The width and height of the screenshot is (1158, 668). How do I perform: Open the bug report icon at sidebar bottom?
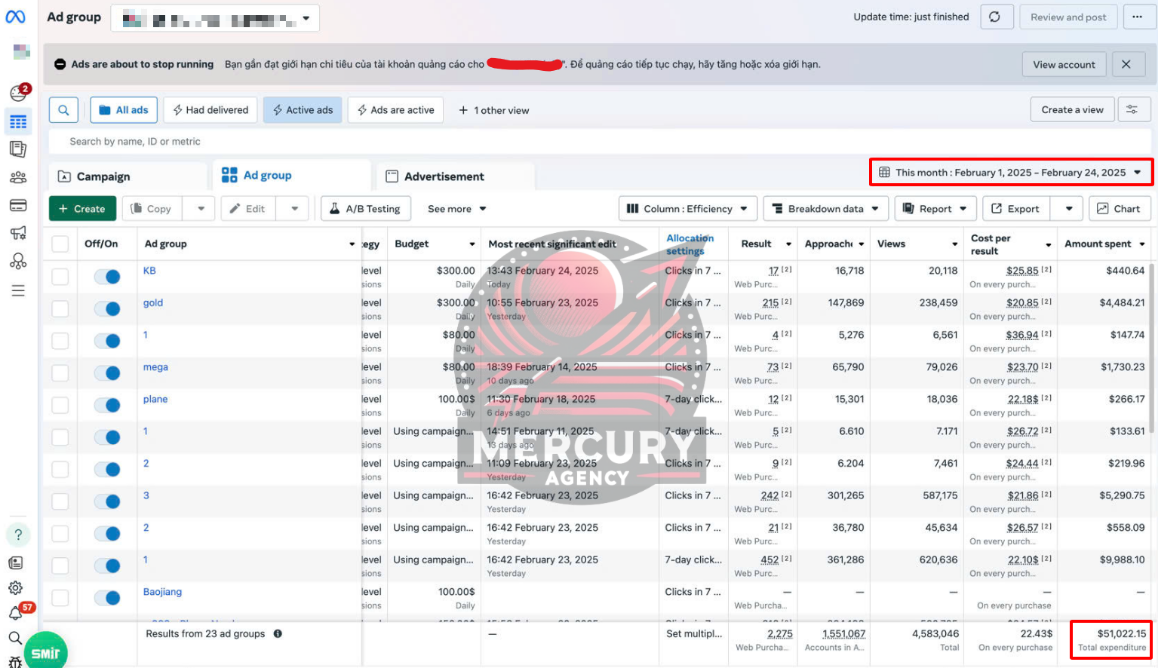pos(16,662)
